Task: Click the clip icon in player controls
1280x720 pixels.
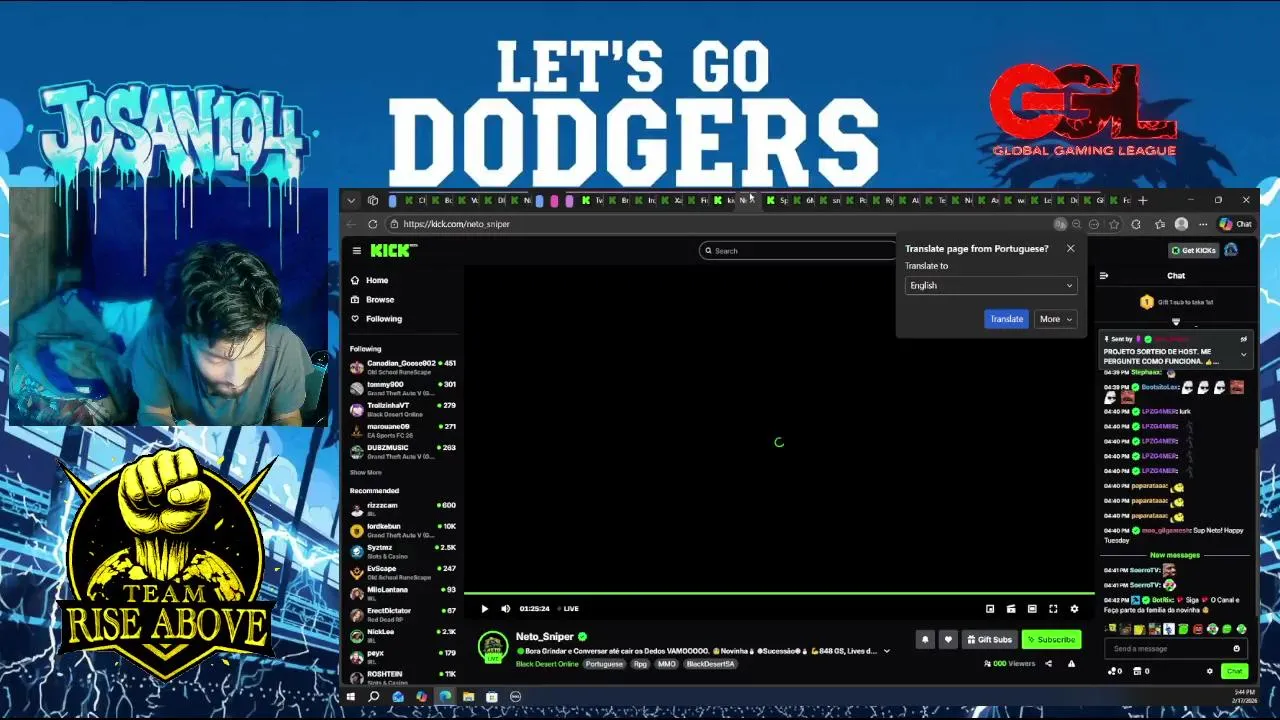Action: (1011, 608)
